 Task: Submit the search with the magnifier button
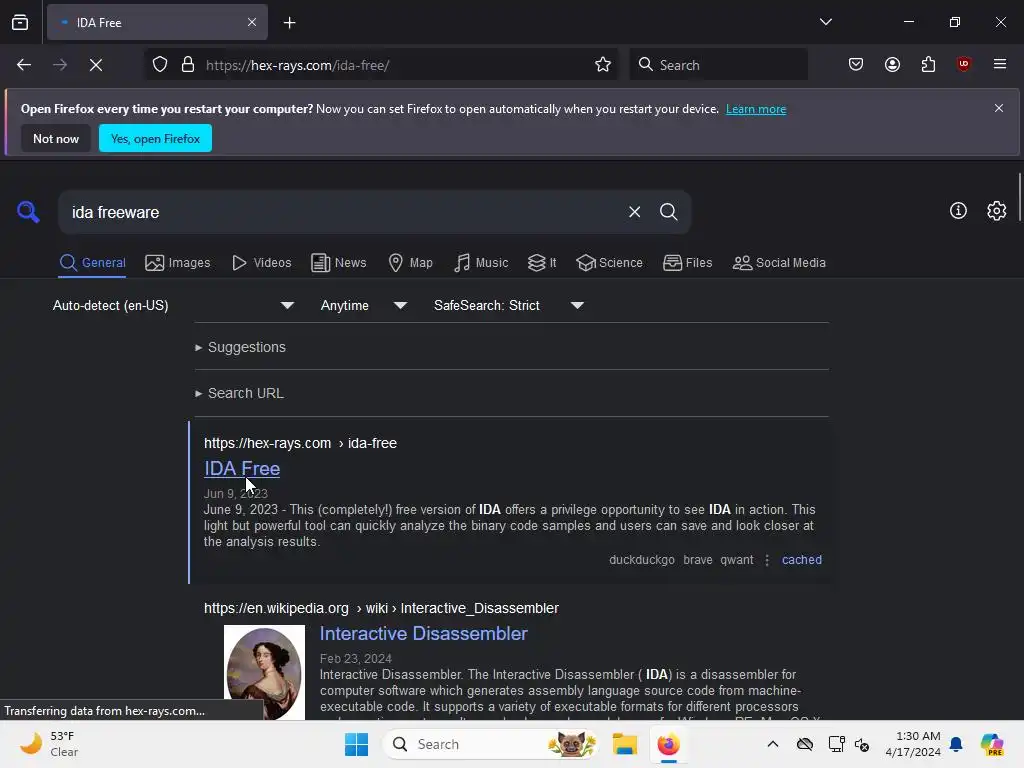668,212
